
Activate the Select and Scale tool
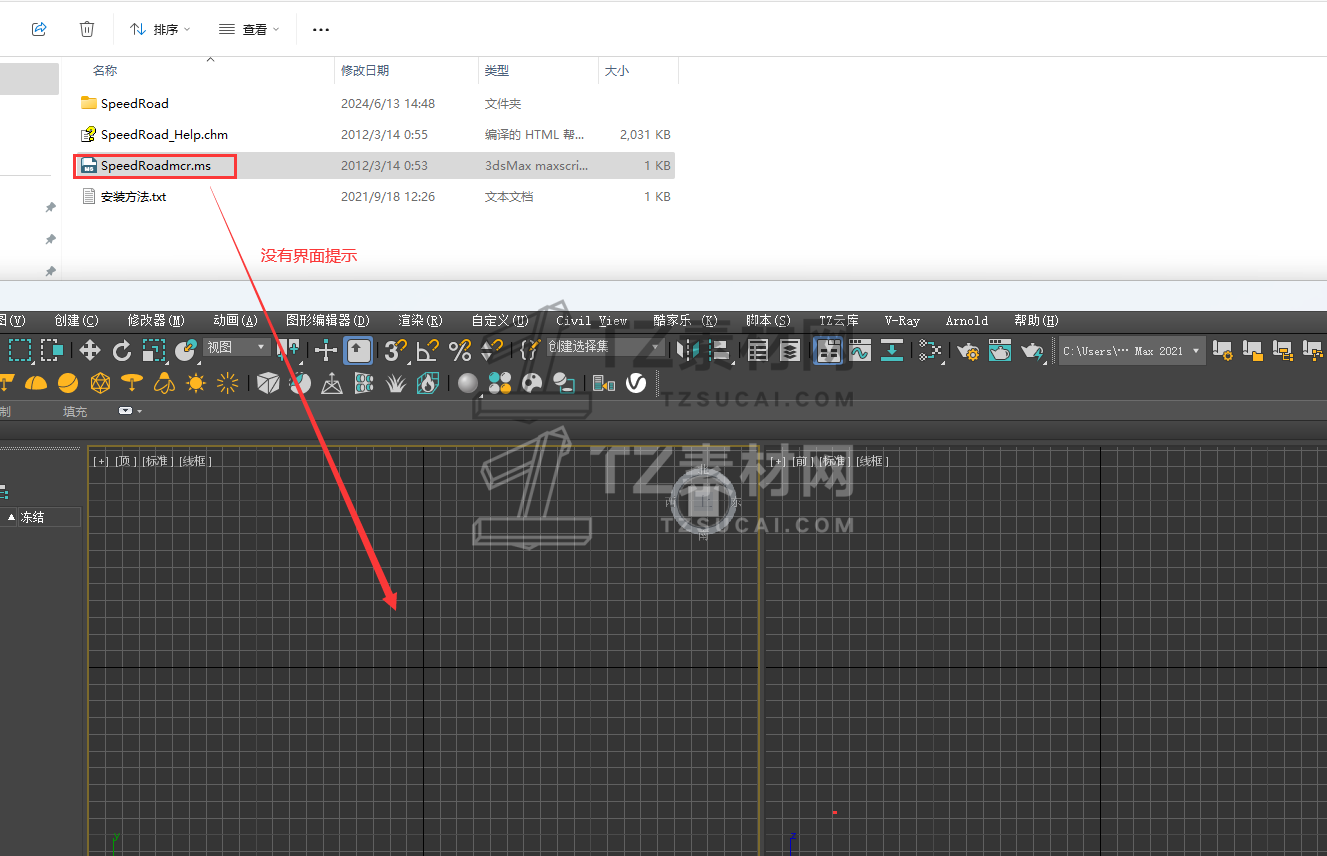tap(153, 350)
